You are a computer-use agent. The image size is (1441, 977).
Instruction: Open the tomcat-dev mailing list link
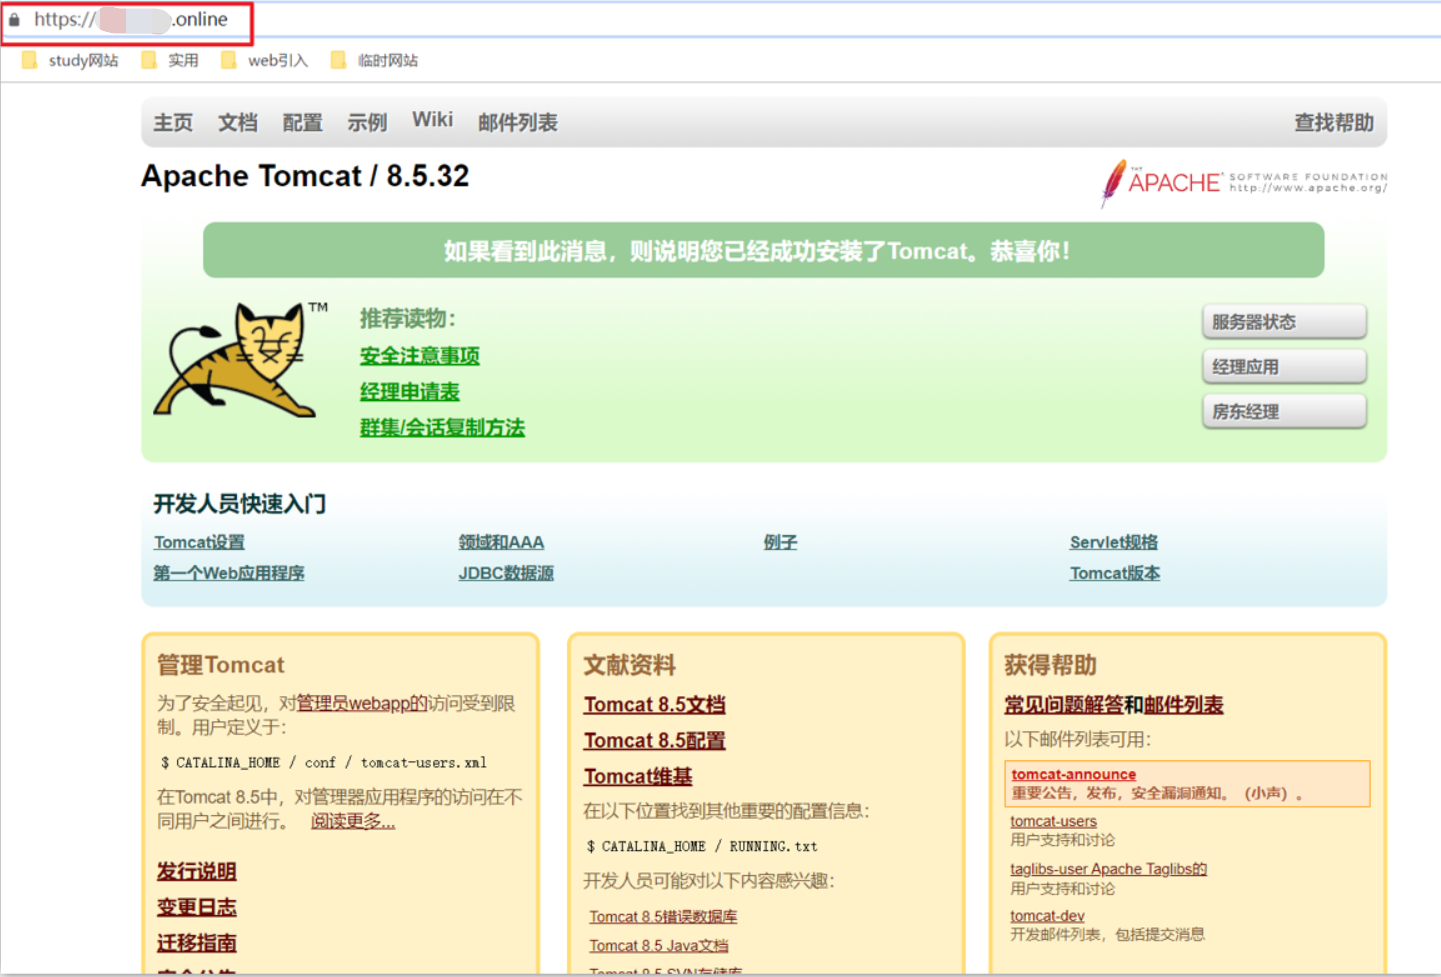coord(1047,916)
